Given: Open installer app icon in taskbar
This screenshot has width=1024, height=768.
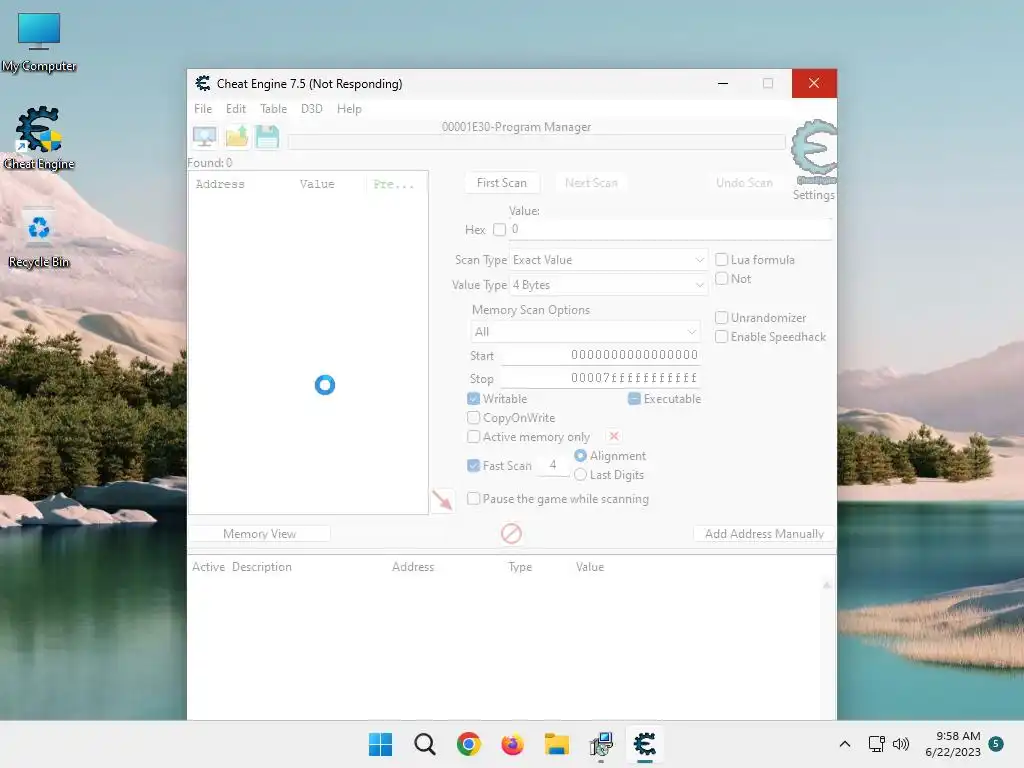Looking at the screenshot, I should tap(601, 744).
